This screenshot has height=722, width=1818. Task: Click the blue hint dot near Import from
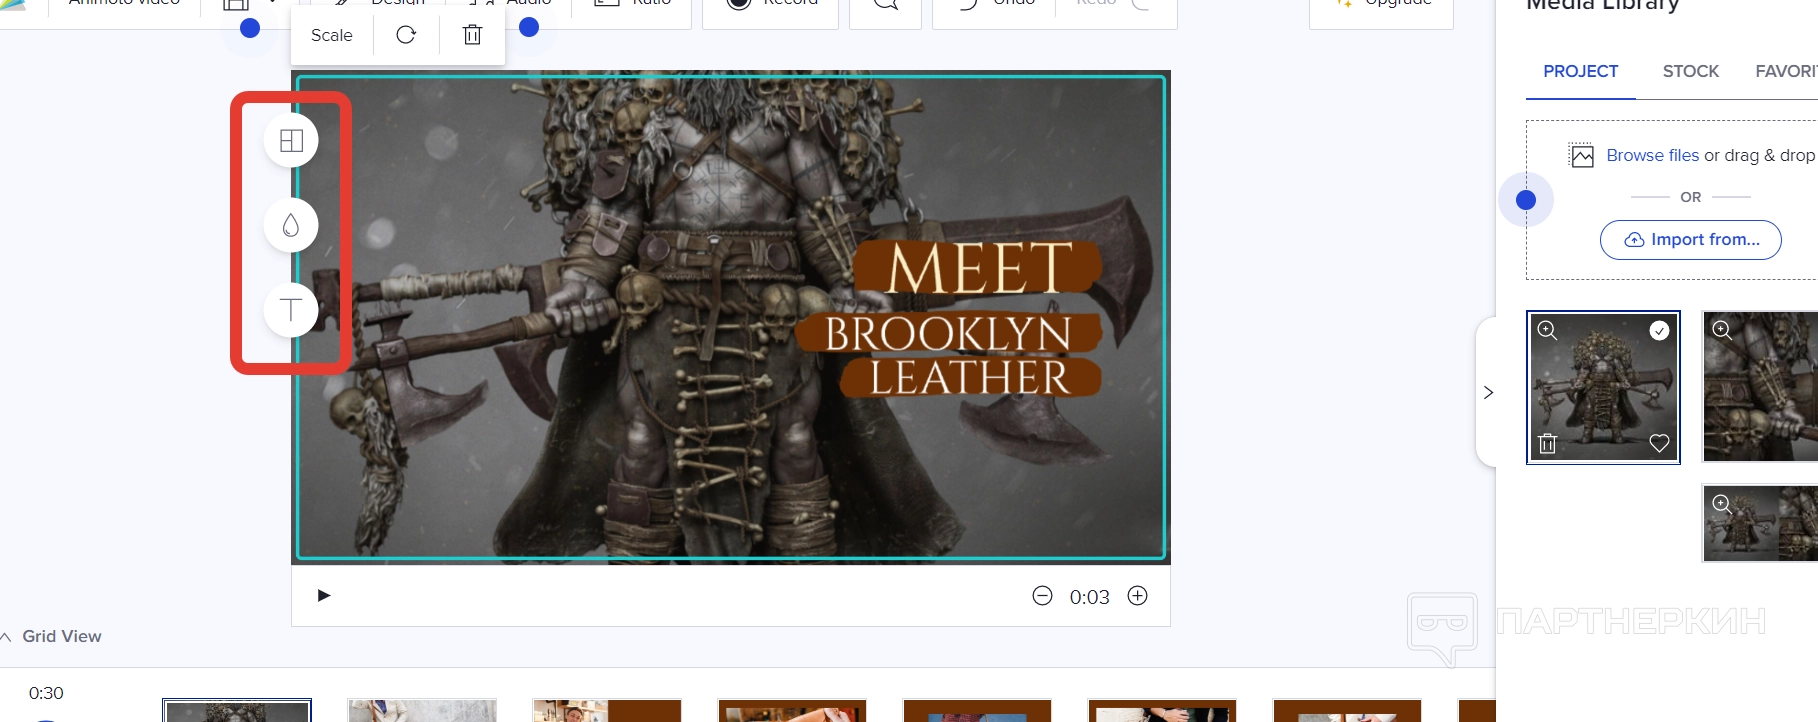pos(1526,200)
